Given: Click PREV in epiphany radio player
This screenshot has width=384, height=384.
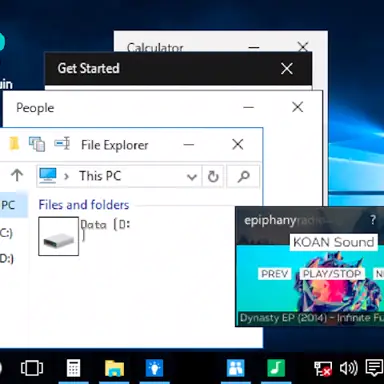Looking at the screenshot, I should [275, 274].
